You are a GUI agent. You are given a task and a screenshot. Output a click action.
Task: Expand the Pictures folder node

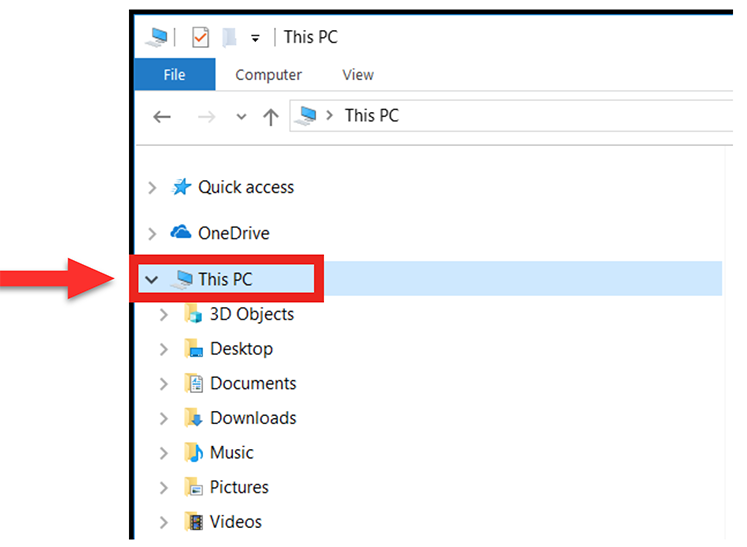pyautogui.click(x=164, y=488)
